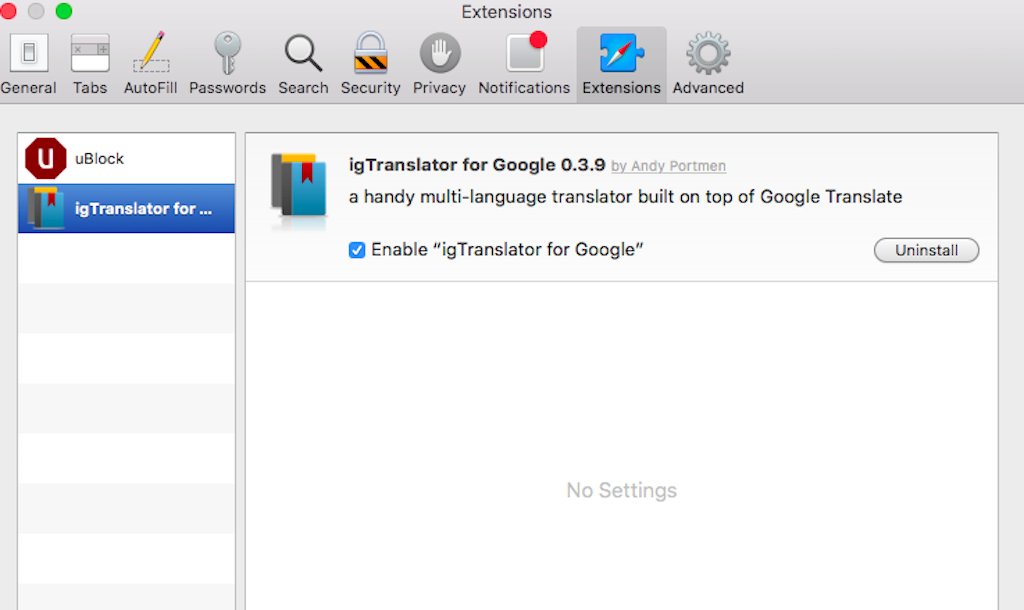Open the Tabs preferences pane

pyautogui.click(x=90, y=64)
